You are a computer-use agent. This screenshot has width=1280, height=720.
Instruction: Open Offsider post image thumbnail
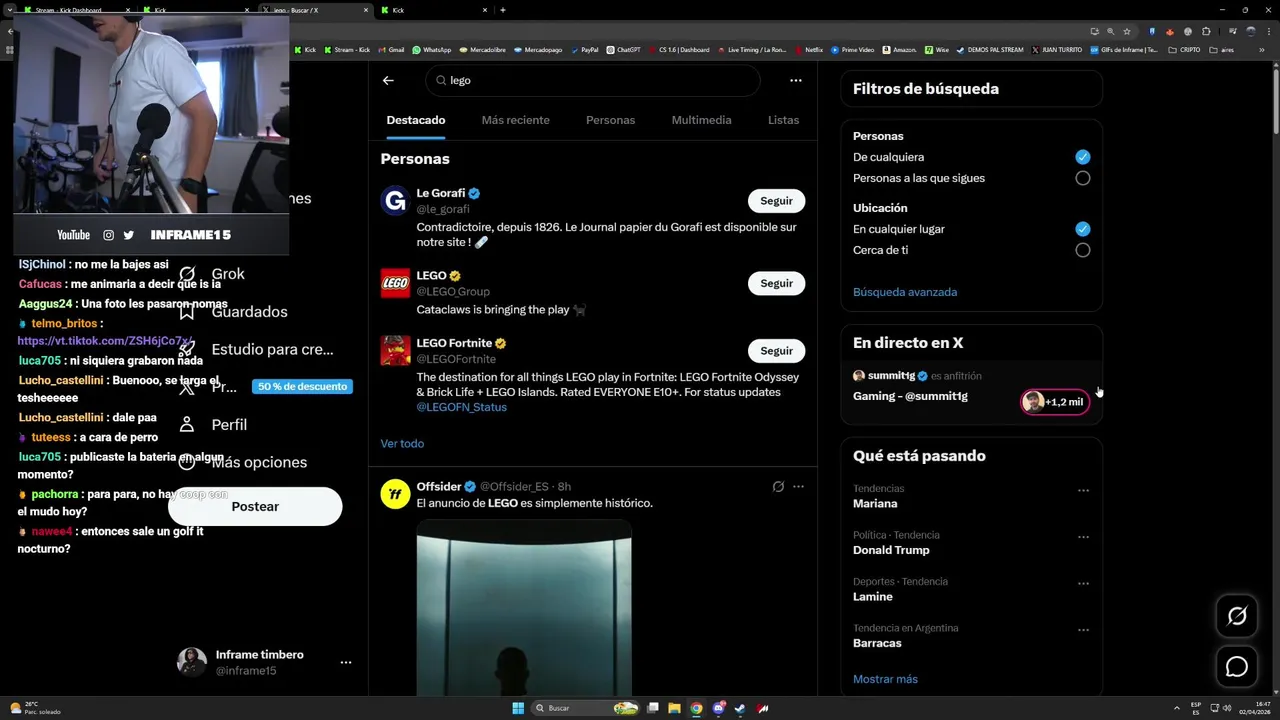[x=524, y=608]
